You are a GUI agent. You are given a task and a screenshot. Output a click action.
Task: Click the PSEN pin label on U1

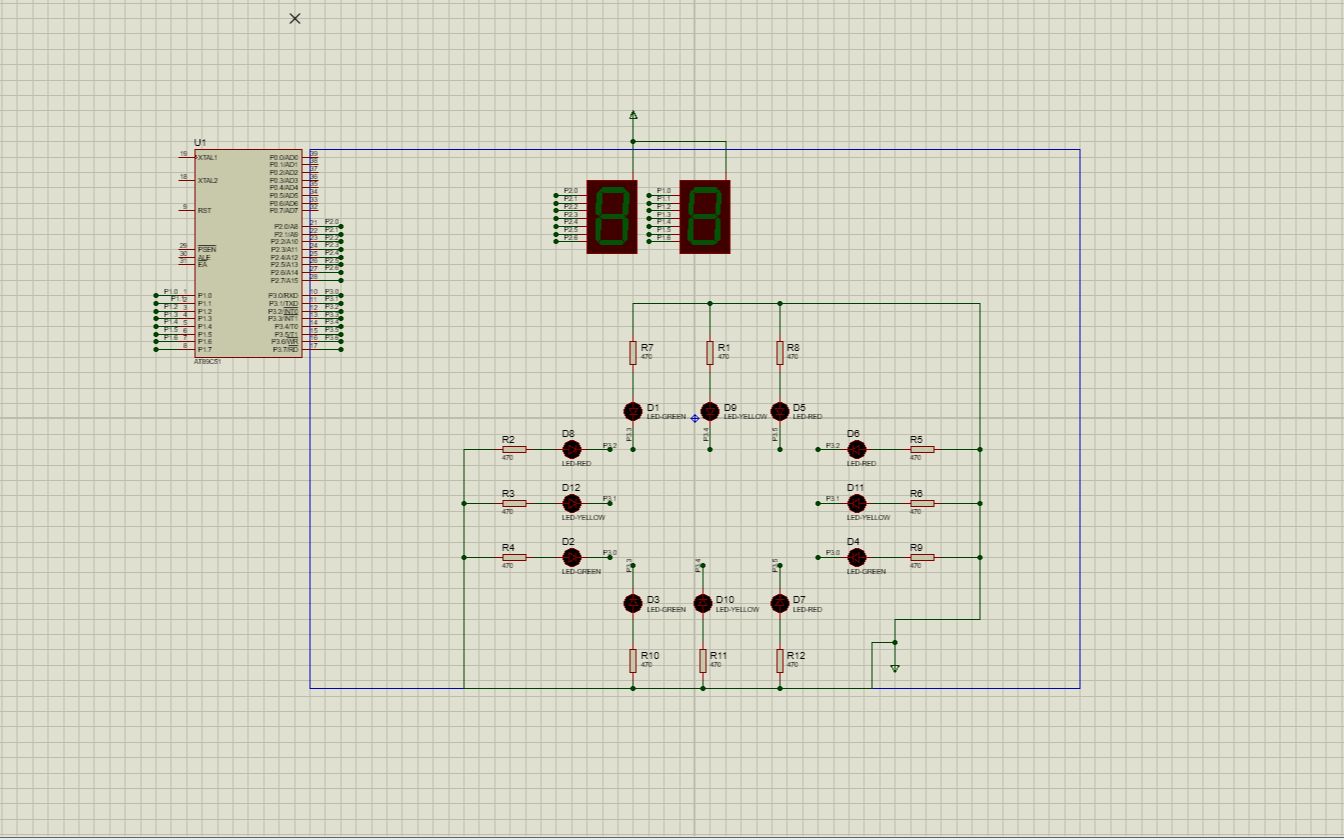click(x=207, y=249)
